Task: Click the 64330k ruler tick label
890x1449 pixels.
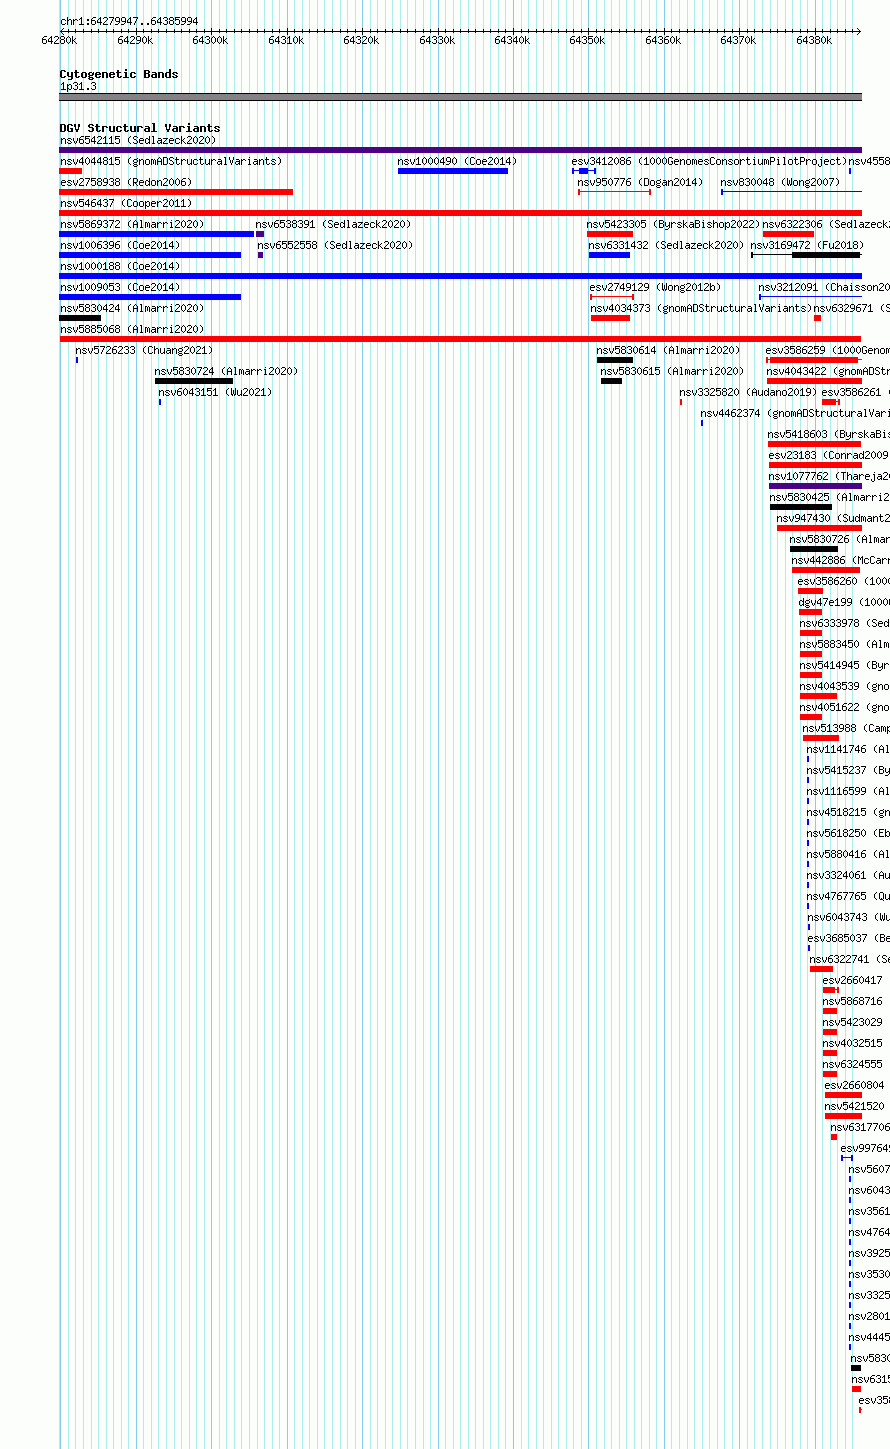Action: tap(437, 40)
